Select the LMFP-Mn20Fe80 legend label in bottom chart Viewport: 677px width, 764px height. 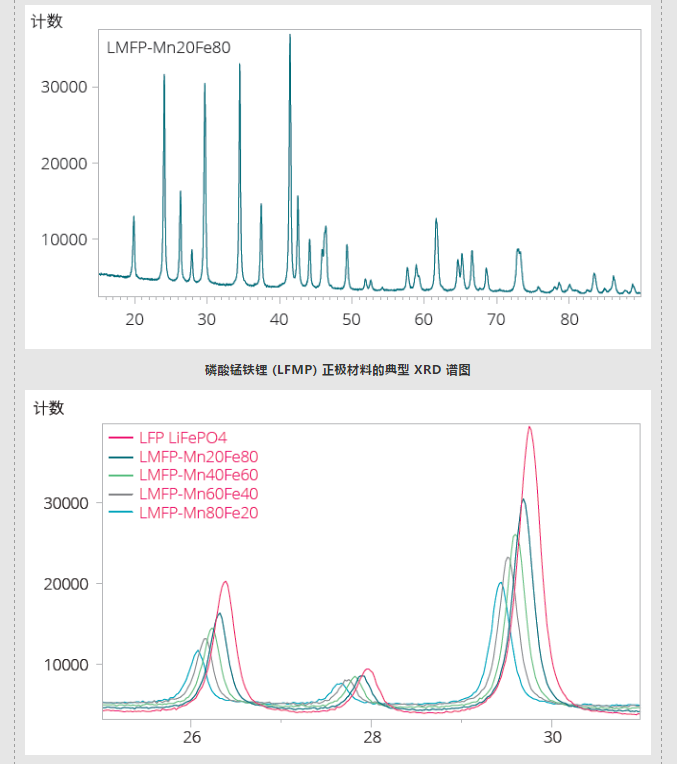[198, 456]
